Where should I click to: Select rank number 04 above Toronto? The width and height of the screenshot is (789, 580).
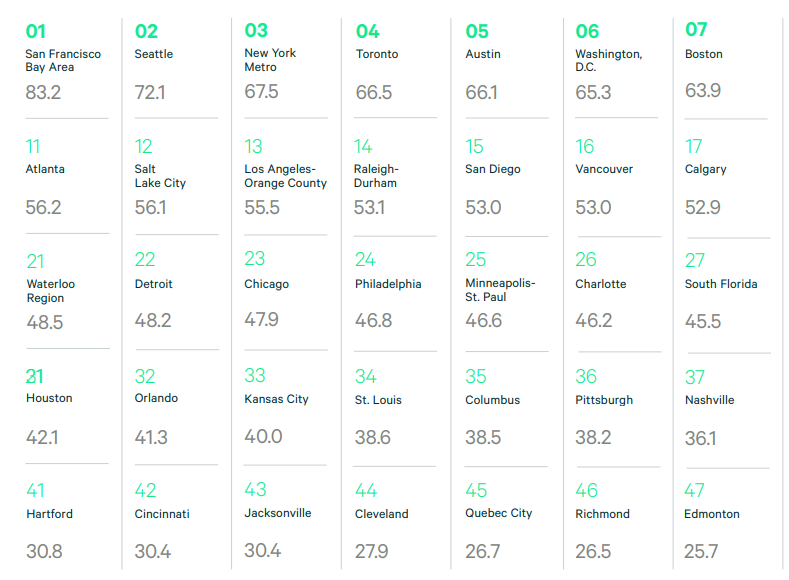tap(367, 31)
